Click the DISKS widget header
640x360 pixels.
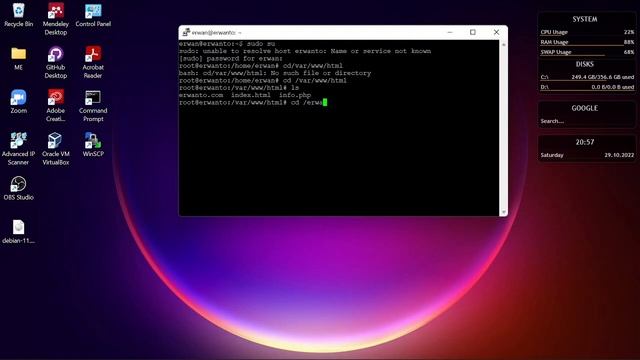click(x=584, y=64)
